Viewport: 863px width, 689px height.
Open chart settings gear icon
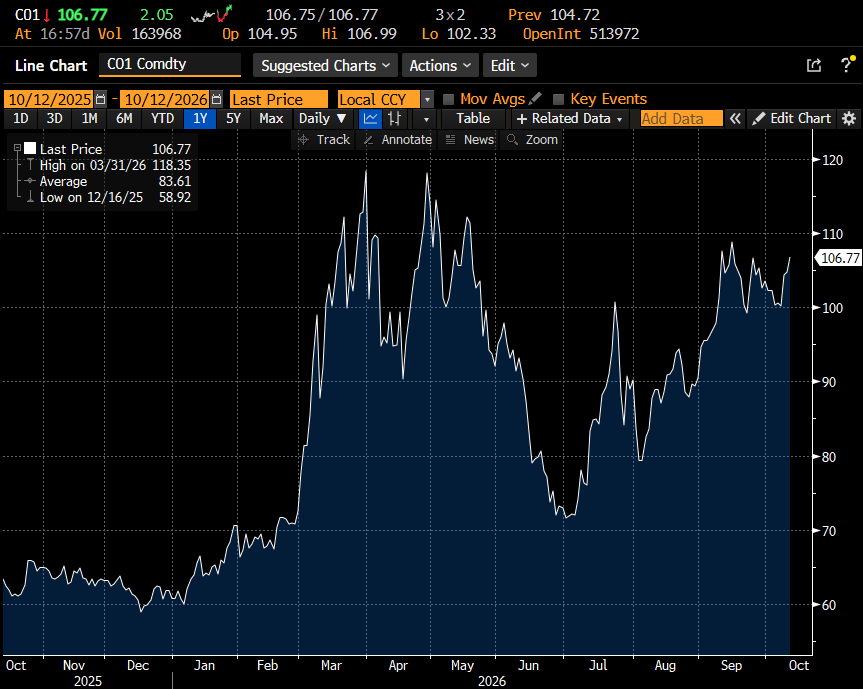(x=849, y=118)
